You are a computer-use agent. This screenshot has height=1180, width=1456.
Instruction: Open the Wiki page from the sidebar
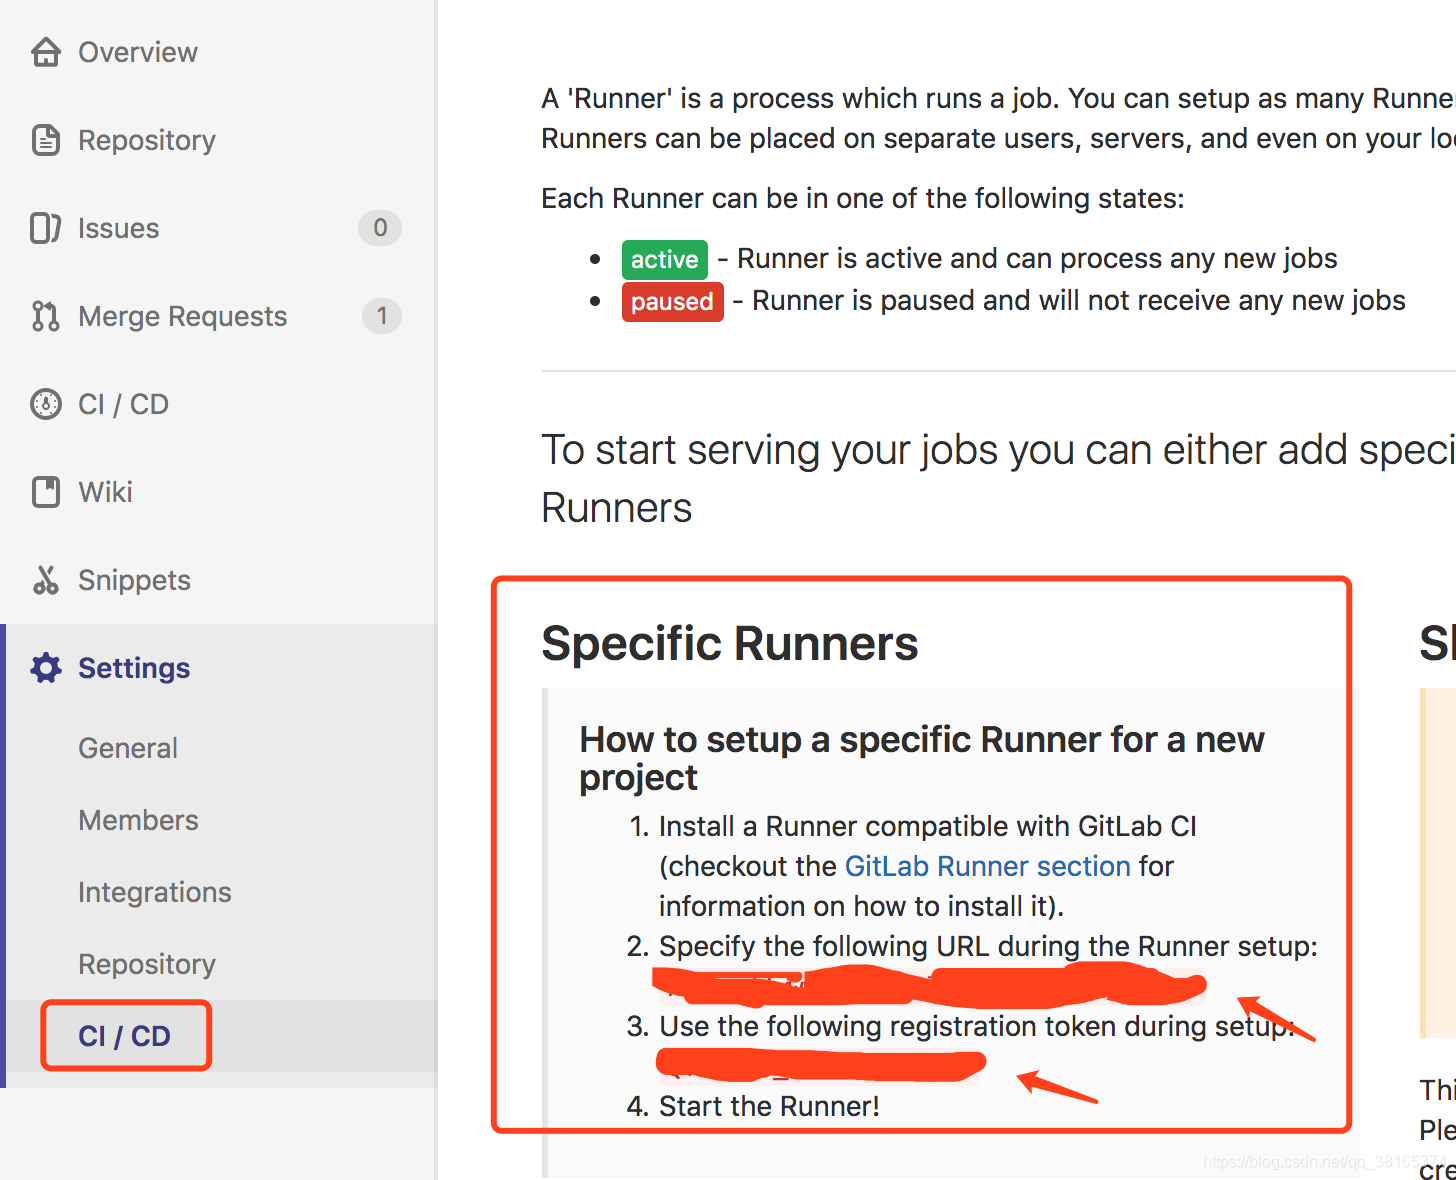coord(106,492)
